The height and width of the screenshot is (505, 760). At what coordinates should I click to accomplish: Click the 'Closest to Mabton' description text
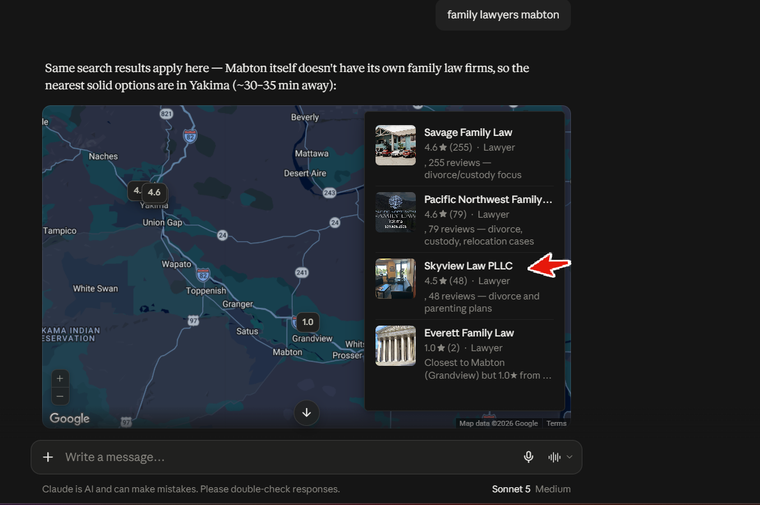point(488,369)
